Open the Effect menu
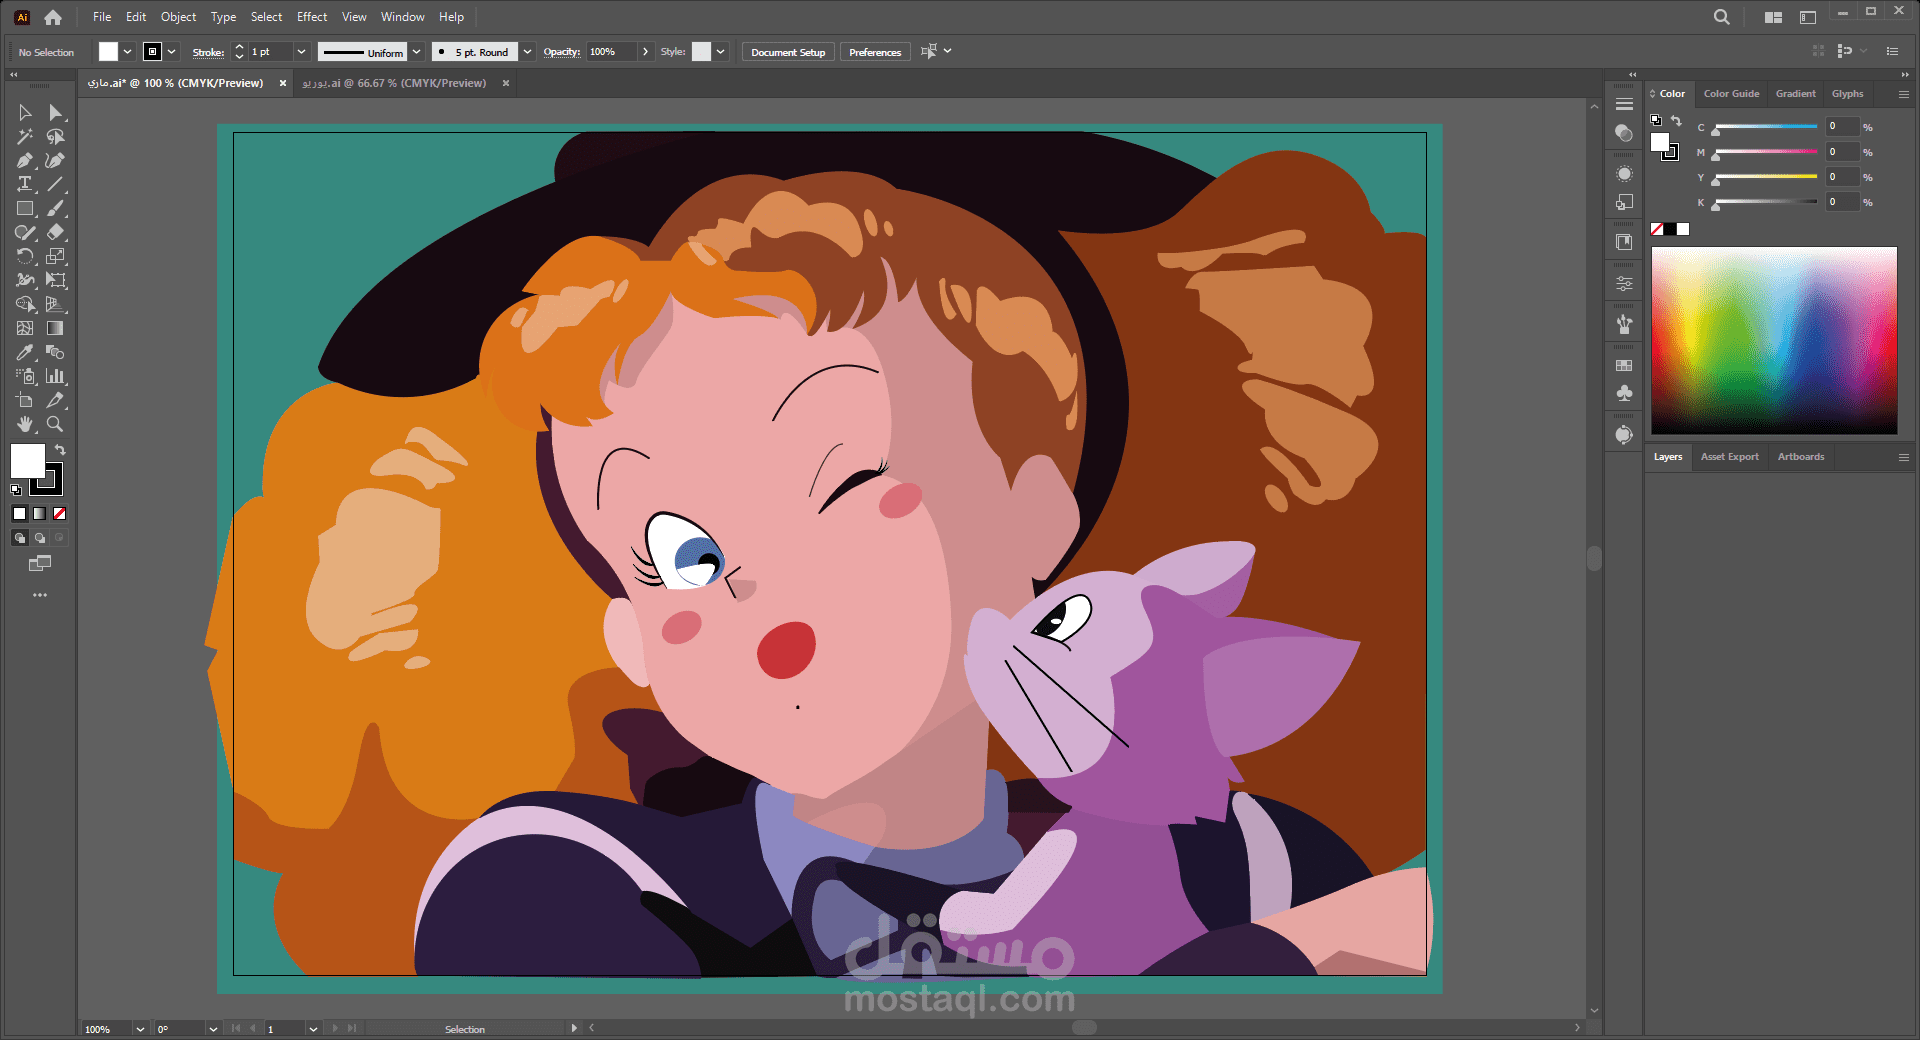 [x=312, y=17]
